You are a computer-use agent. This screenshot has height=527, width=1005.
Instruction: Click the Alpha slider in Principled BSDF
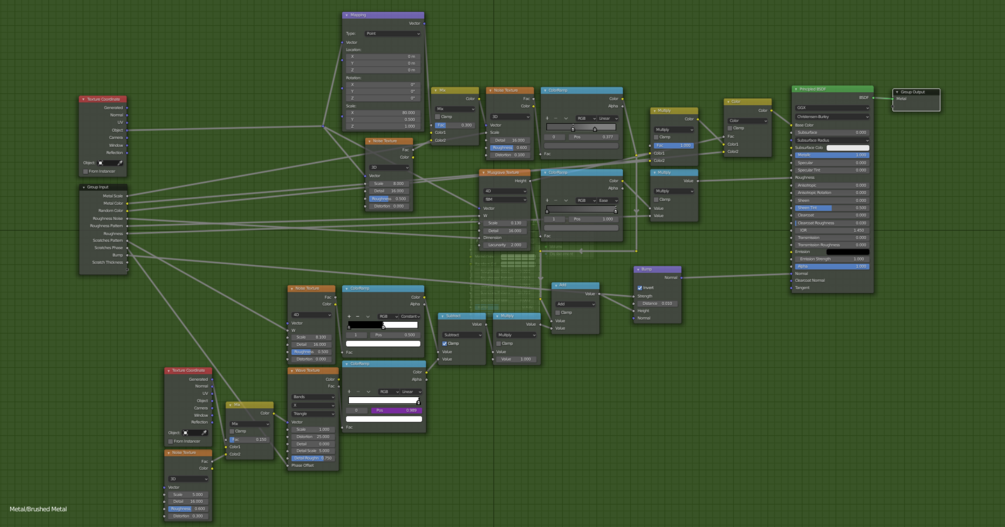[x=832, y=266]
